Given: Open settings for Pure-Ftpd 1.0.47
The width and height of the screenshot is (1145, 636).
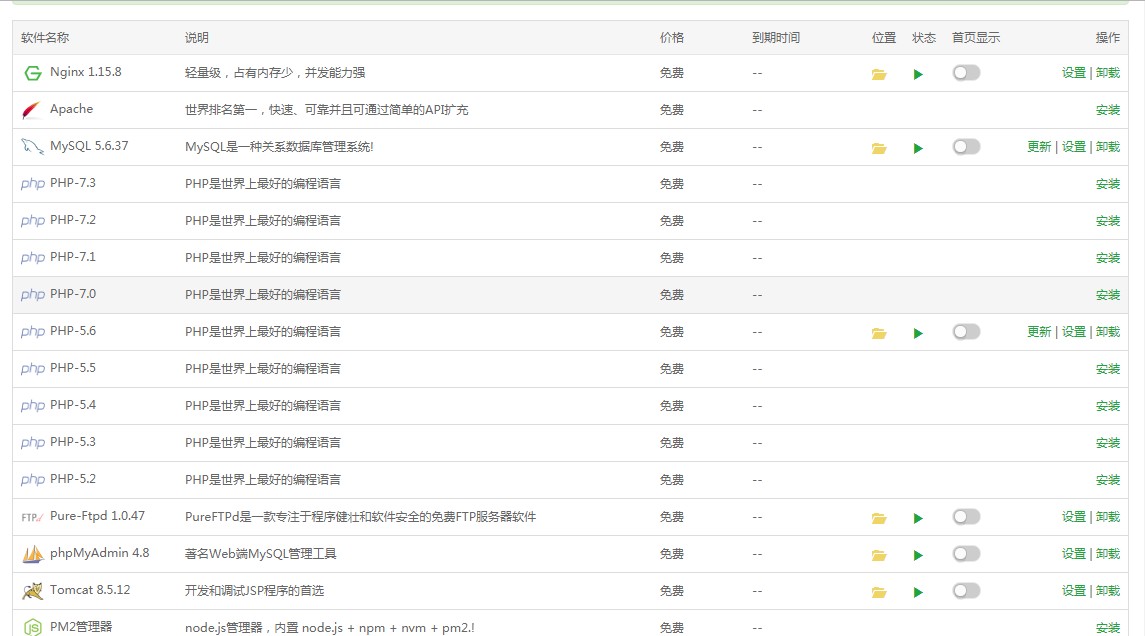Looking at the screenshot, I should (1073, 516).
